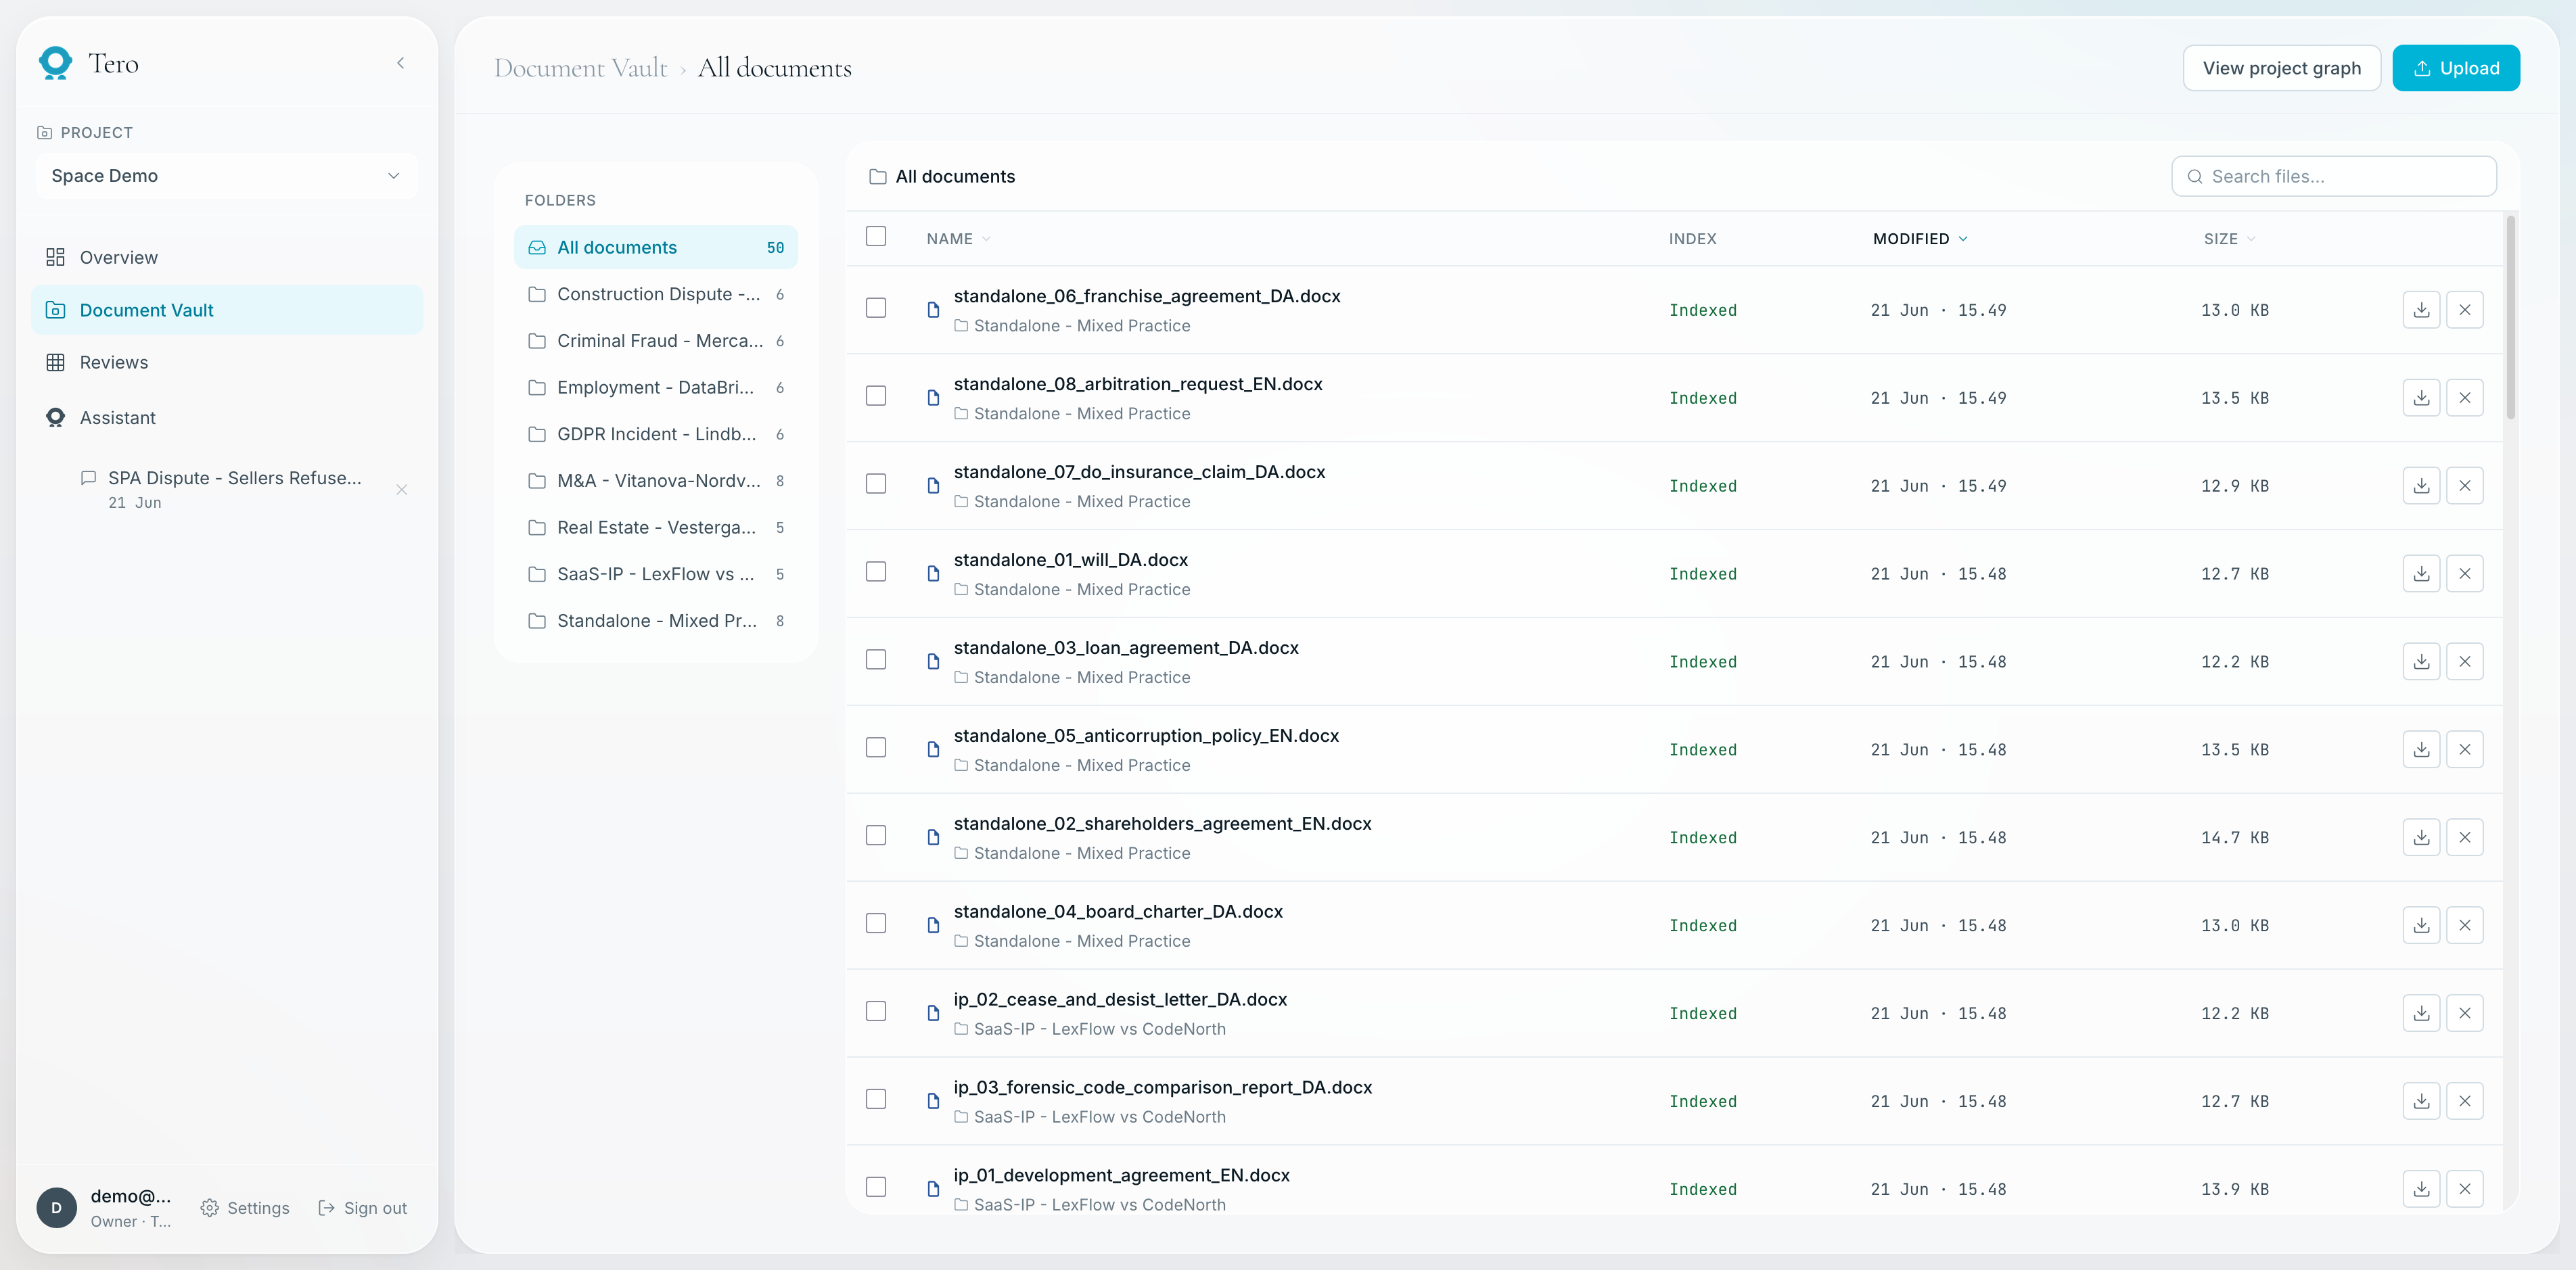Click Document Vault breadcrumb link
Image resolution: width=2576 pixels, height=1270 pixels.
[x=580, y=68]
